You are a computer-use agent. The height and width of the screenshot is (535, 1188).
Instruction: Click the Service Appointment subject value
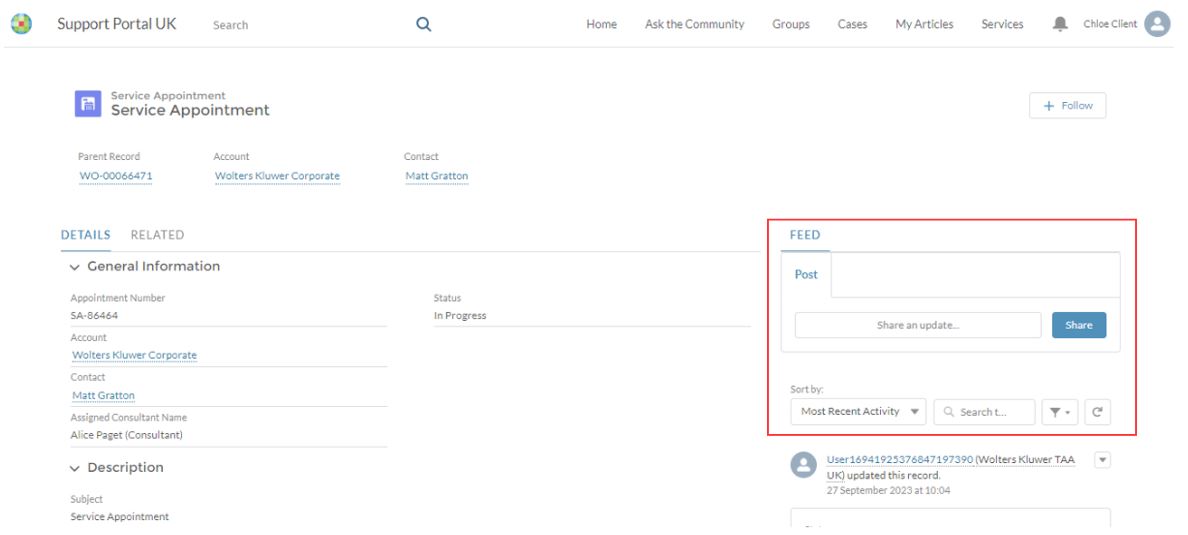point(120,517)
